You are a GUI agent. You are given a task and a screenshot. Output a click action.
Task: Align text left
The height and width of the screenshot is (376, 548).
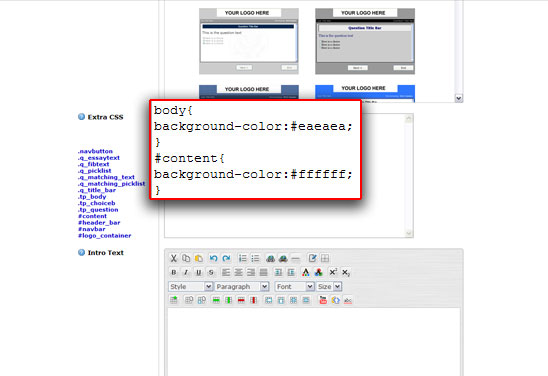pos(226,273)
